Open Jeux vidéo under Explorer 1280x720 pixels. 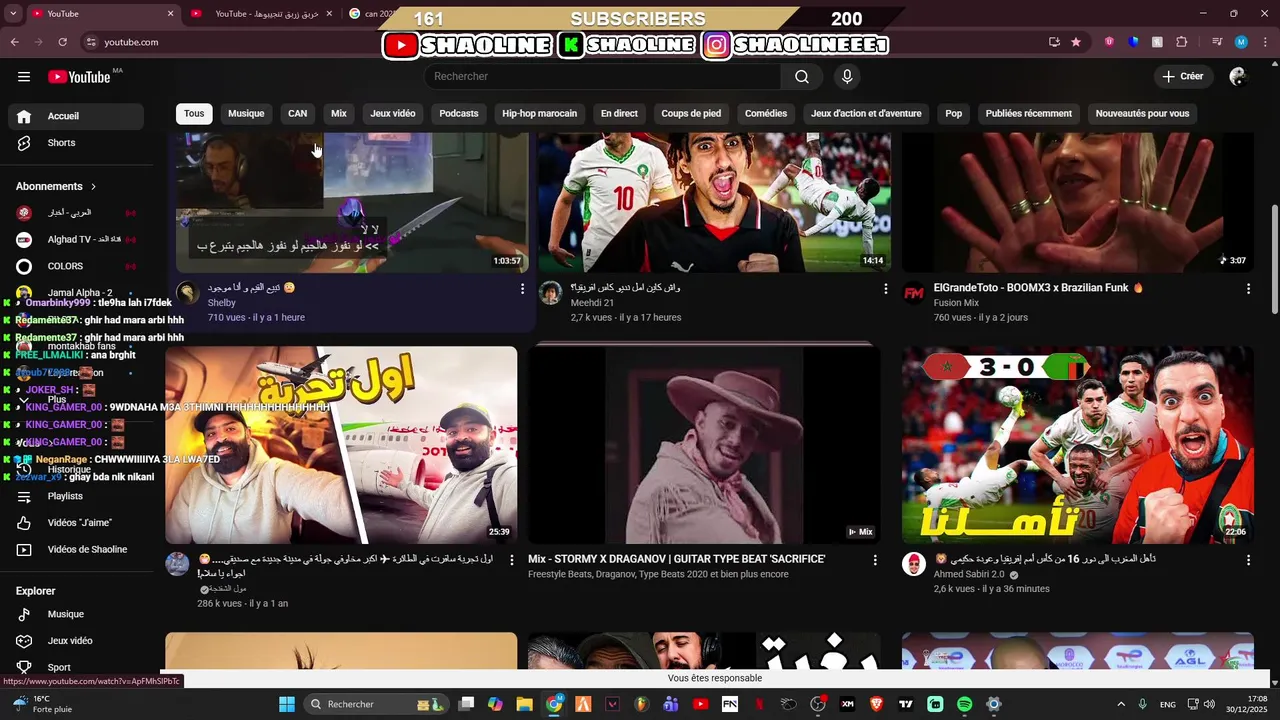point(76,641)
